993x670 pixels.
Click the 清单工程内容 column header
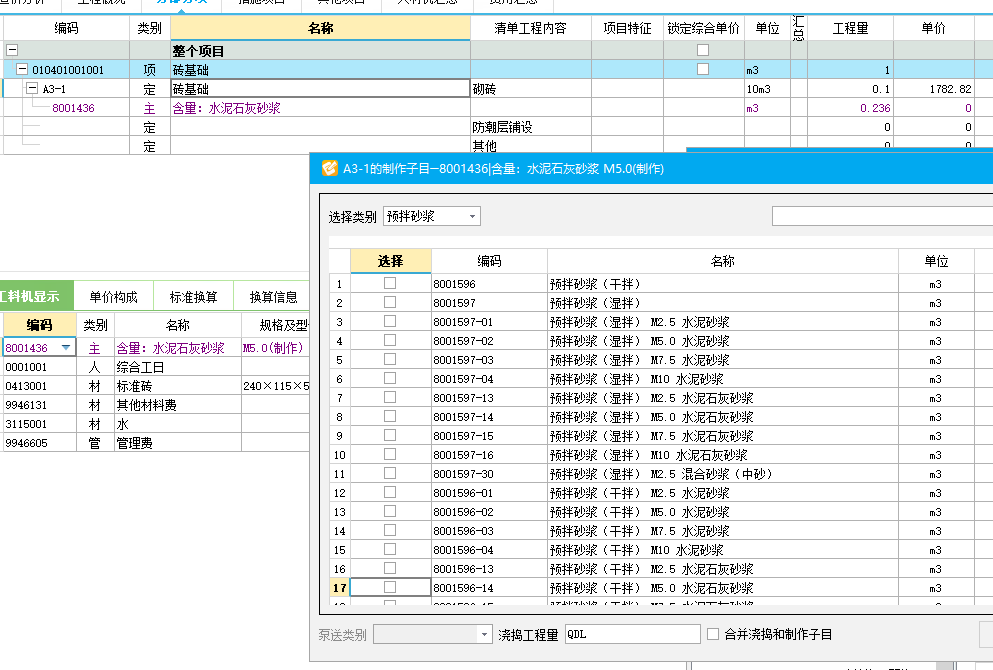pyautogui.click(x=531, y=28)
